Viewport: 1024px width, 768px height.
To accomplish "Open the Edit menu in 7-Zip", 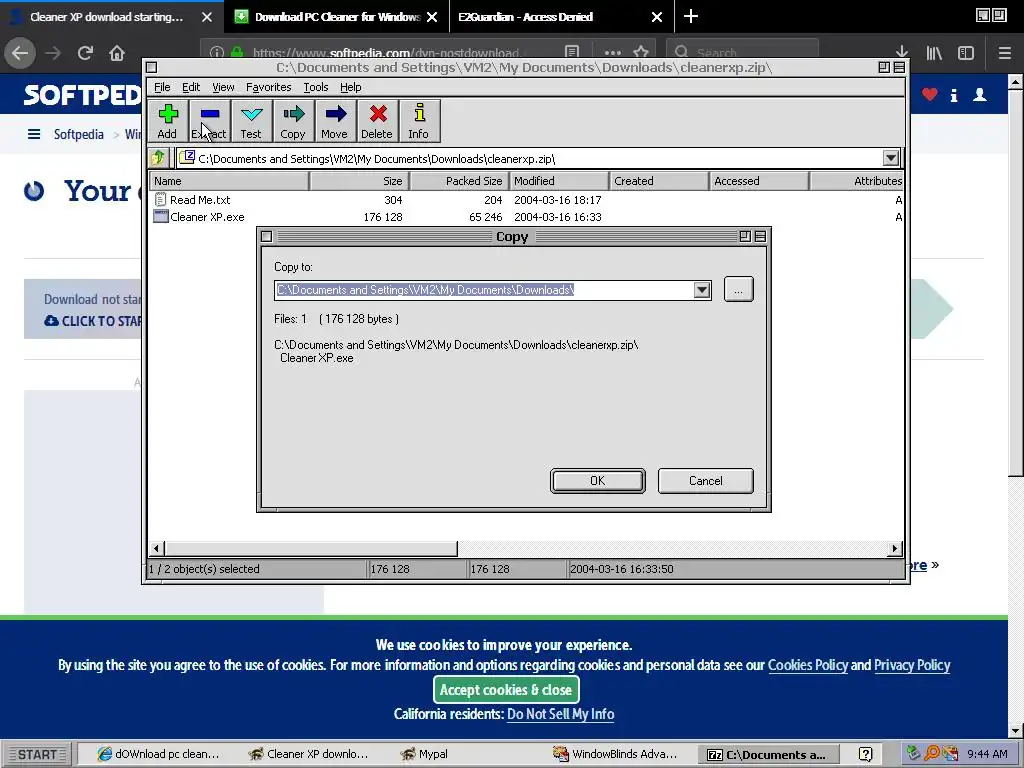I will click(x=191, y=87).
